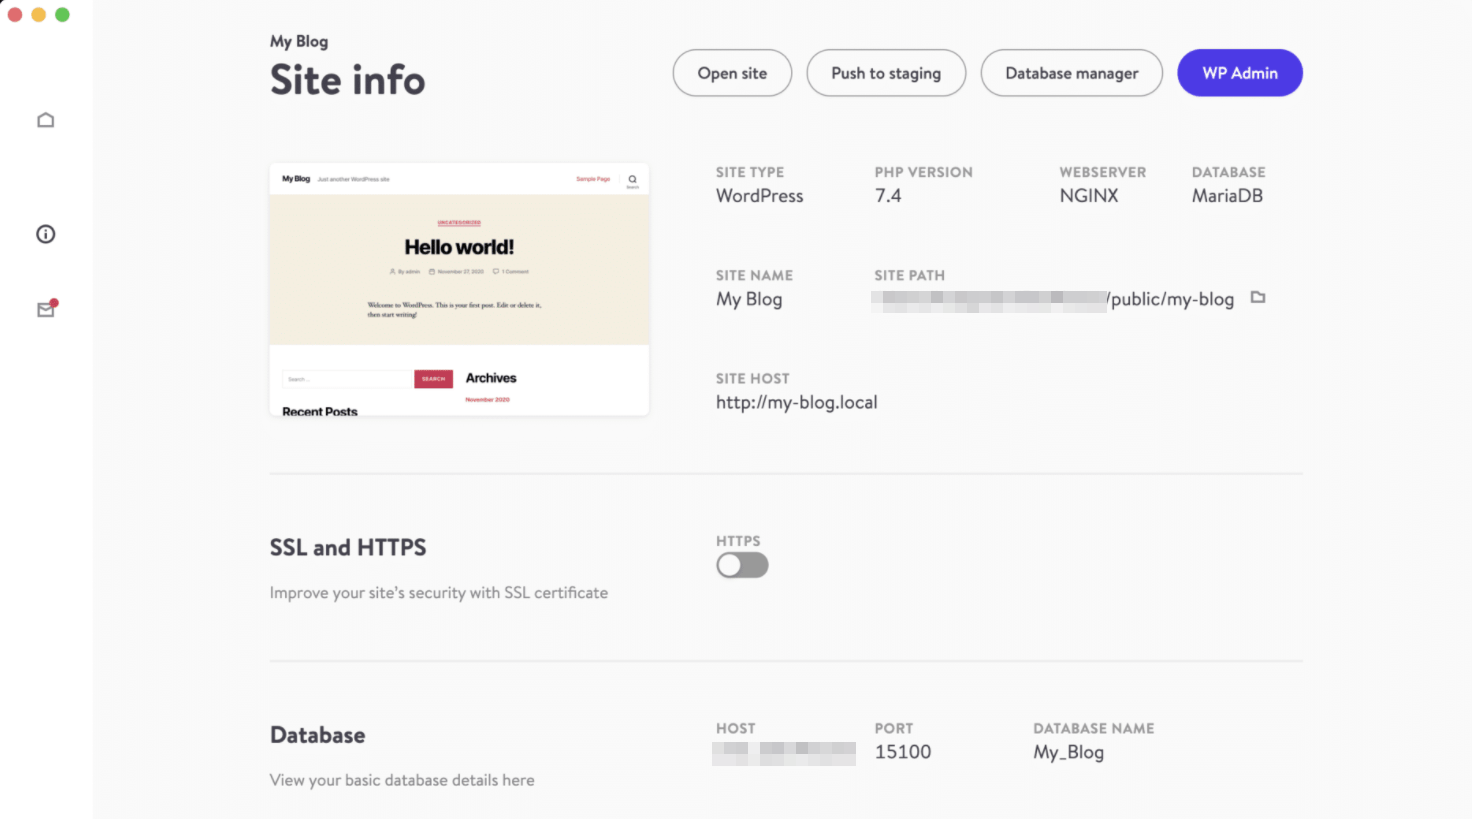Select the site path ending /public/my-blog
This screenshot has width=1472, height=819.
[x=1052, y=299]
